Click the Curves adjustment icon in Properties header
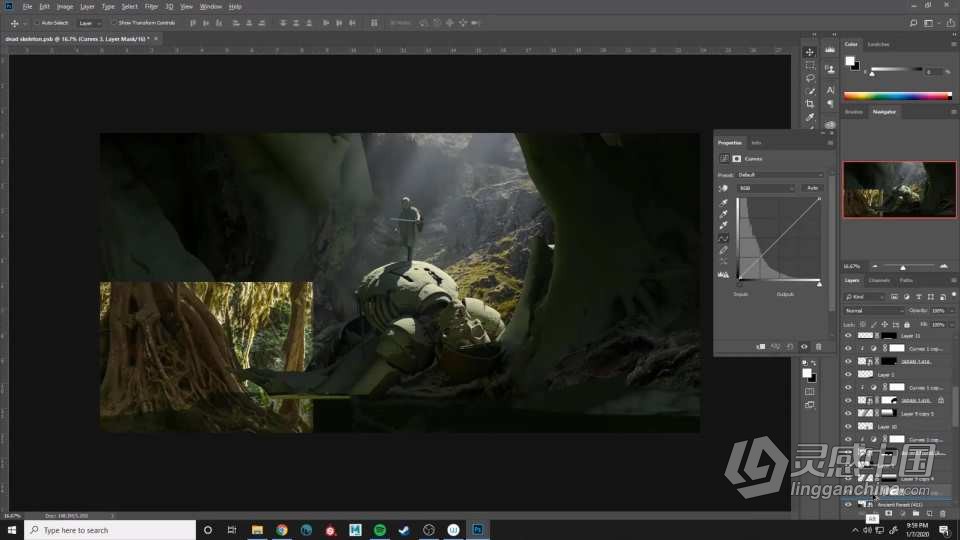 (x=724, y=159)
